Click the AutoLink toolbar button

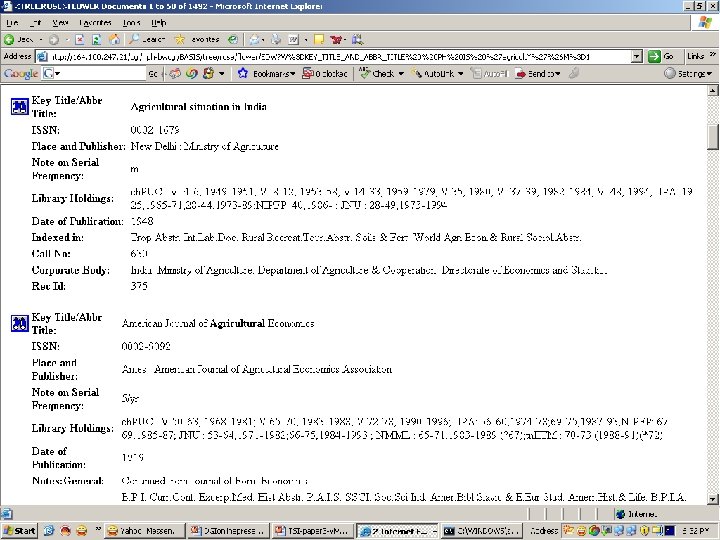tap(433, 73)
